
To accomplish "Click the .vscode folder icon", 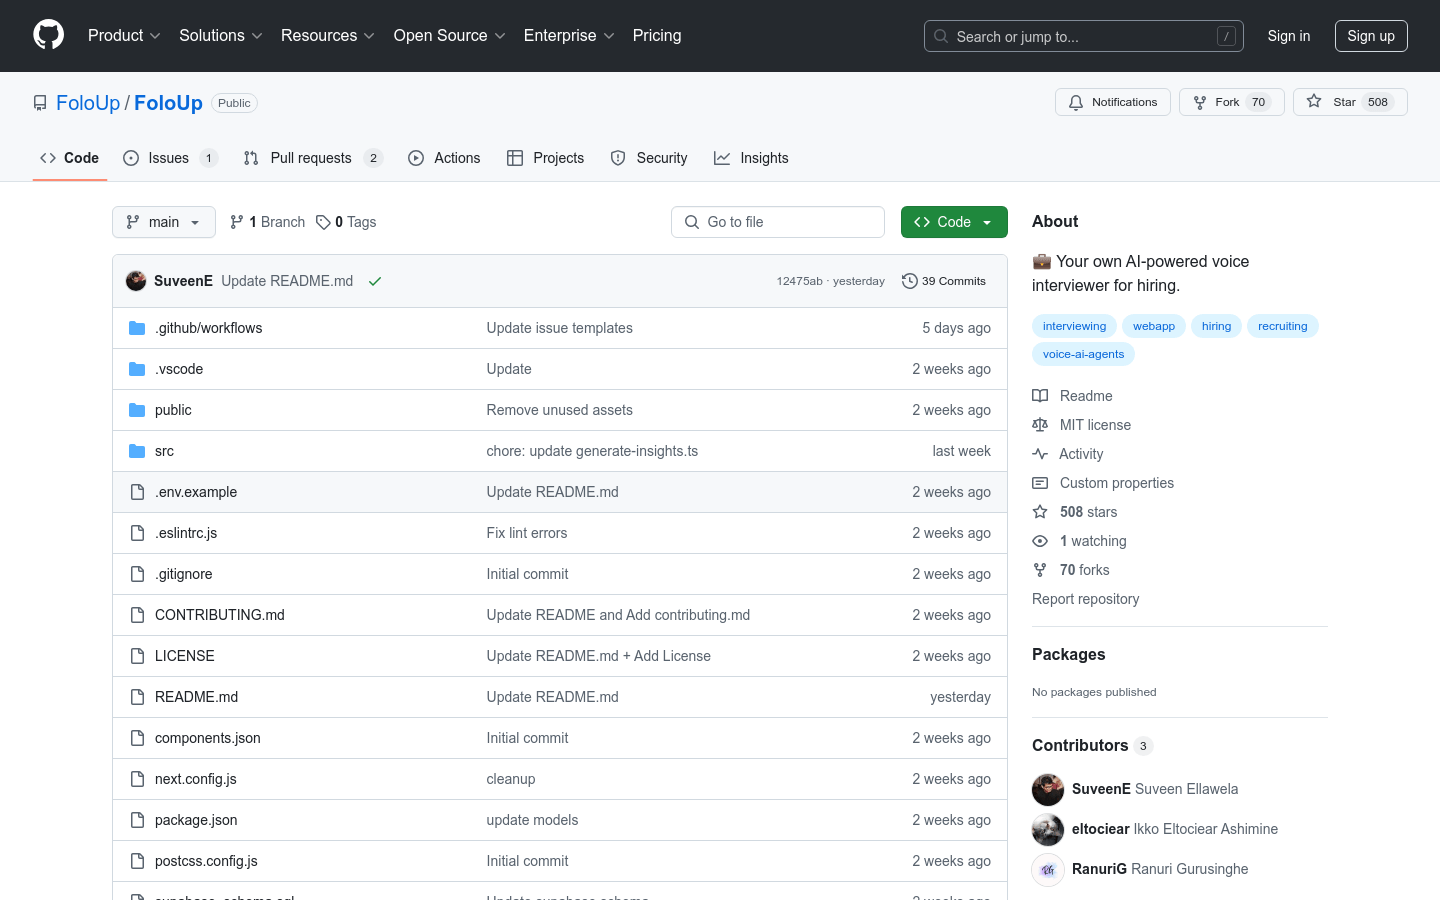I will 137,369.
